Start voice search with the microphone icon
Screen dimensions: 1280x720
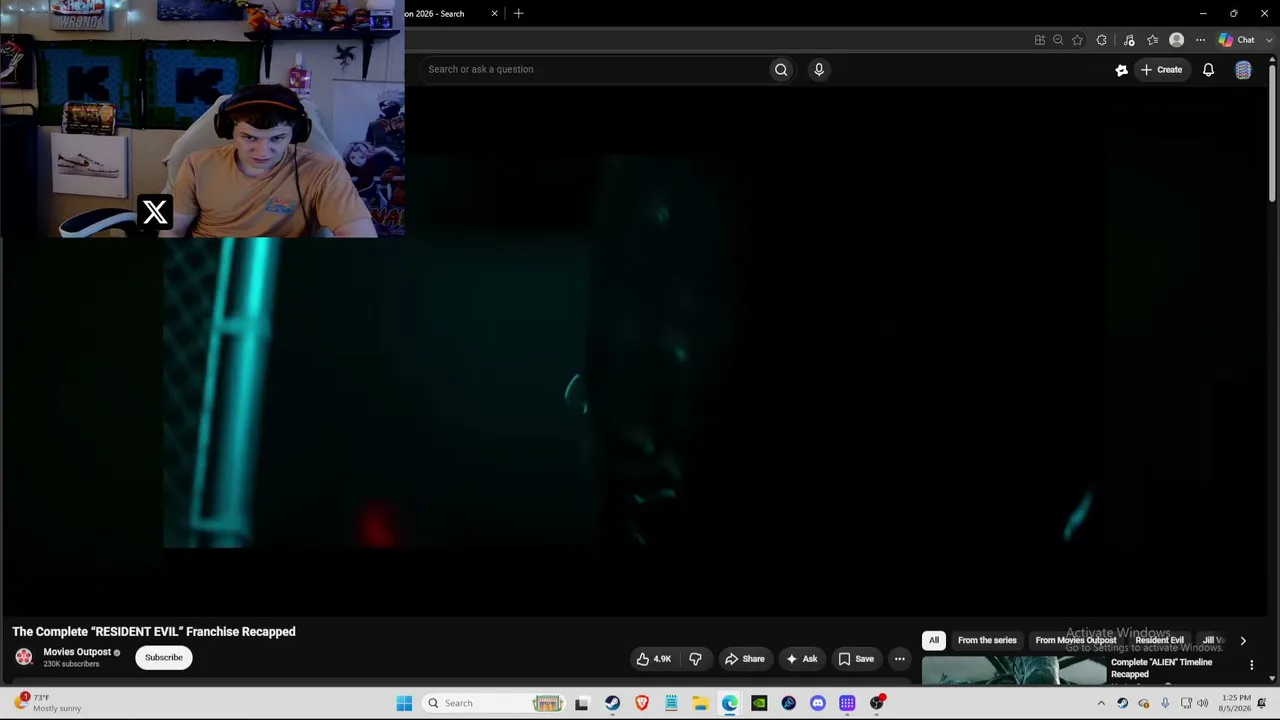click(819, 69)
